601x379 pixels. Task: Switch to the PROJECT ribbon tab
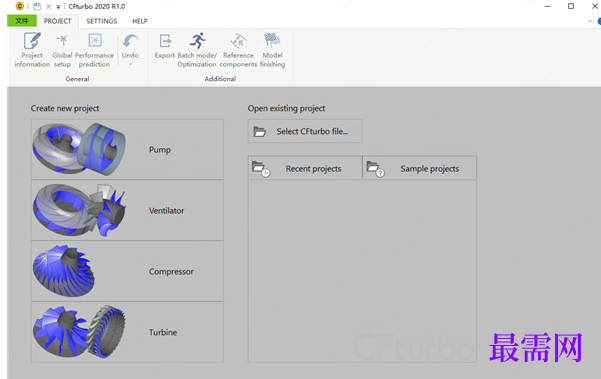57,21
